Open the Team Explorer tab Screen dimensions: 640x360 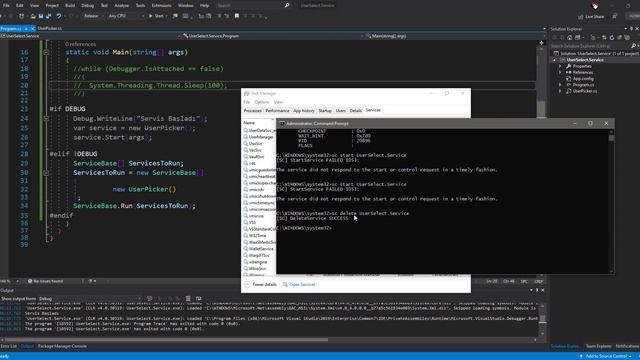pyautogui.click(x=598, y=346)
